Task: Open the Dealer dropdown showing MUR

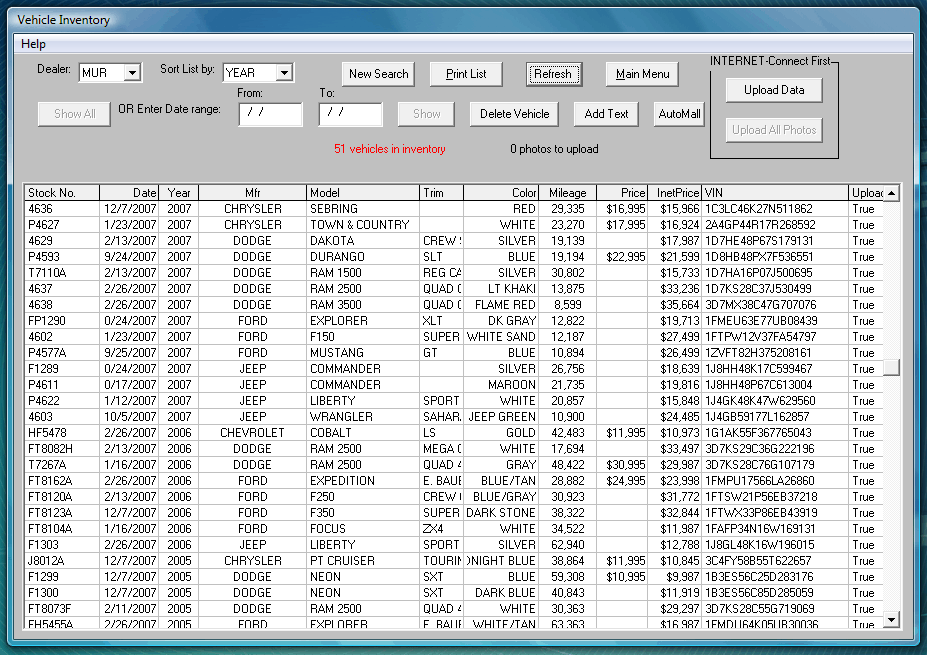Action: [132, 73]
